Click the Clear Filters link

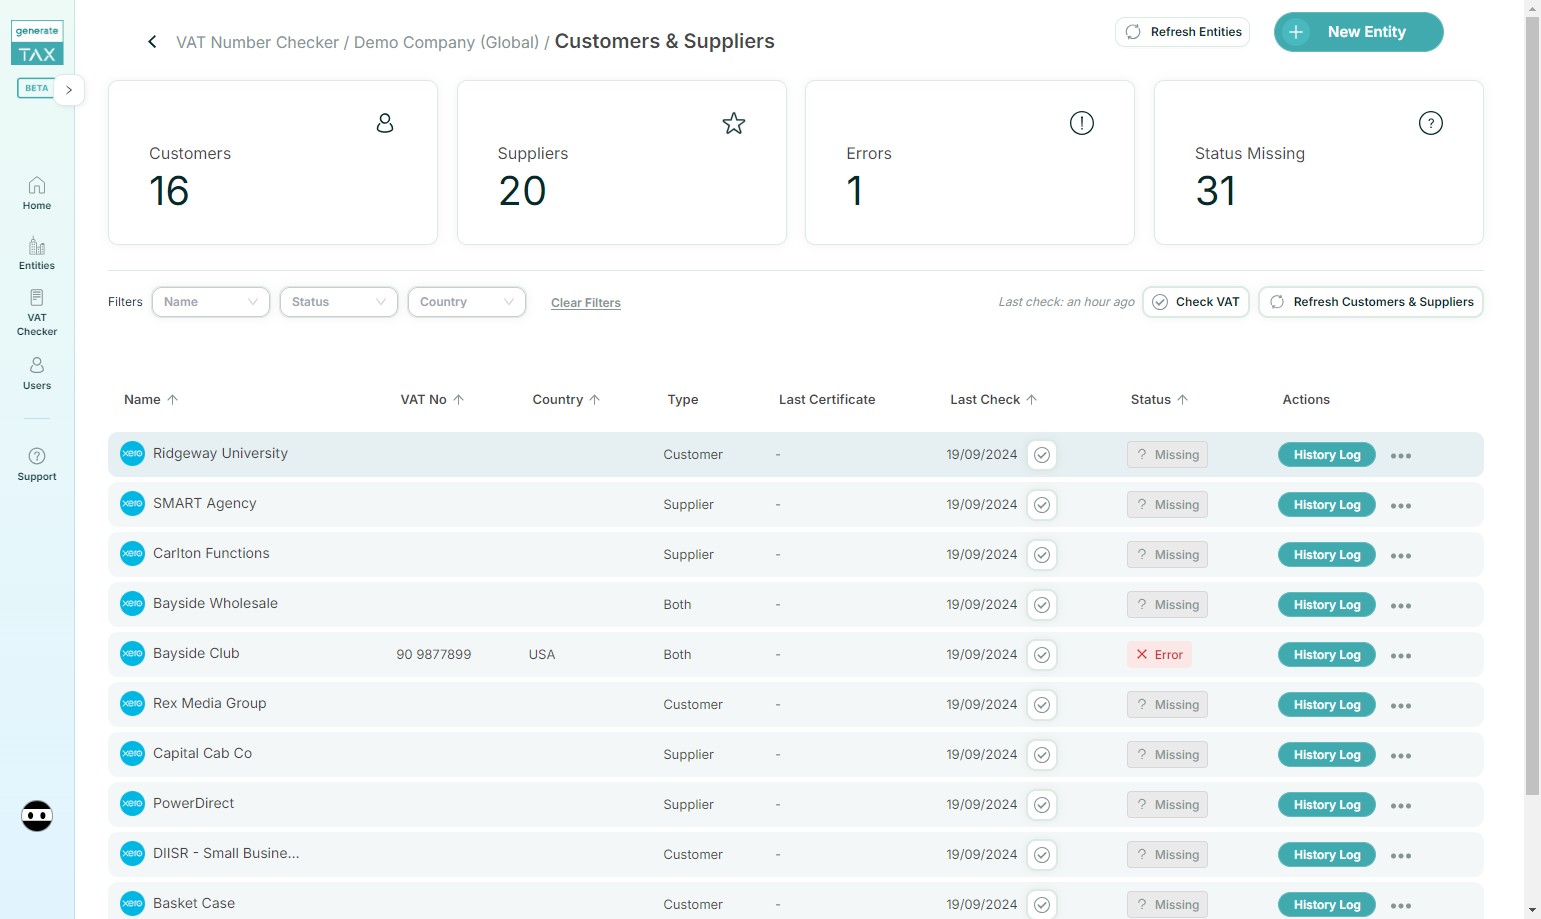pos(586,303)
